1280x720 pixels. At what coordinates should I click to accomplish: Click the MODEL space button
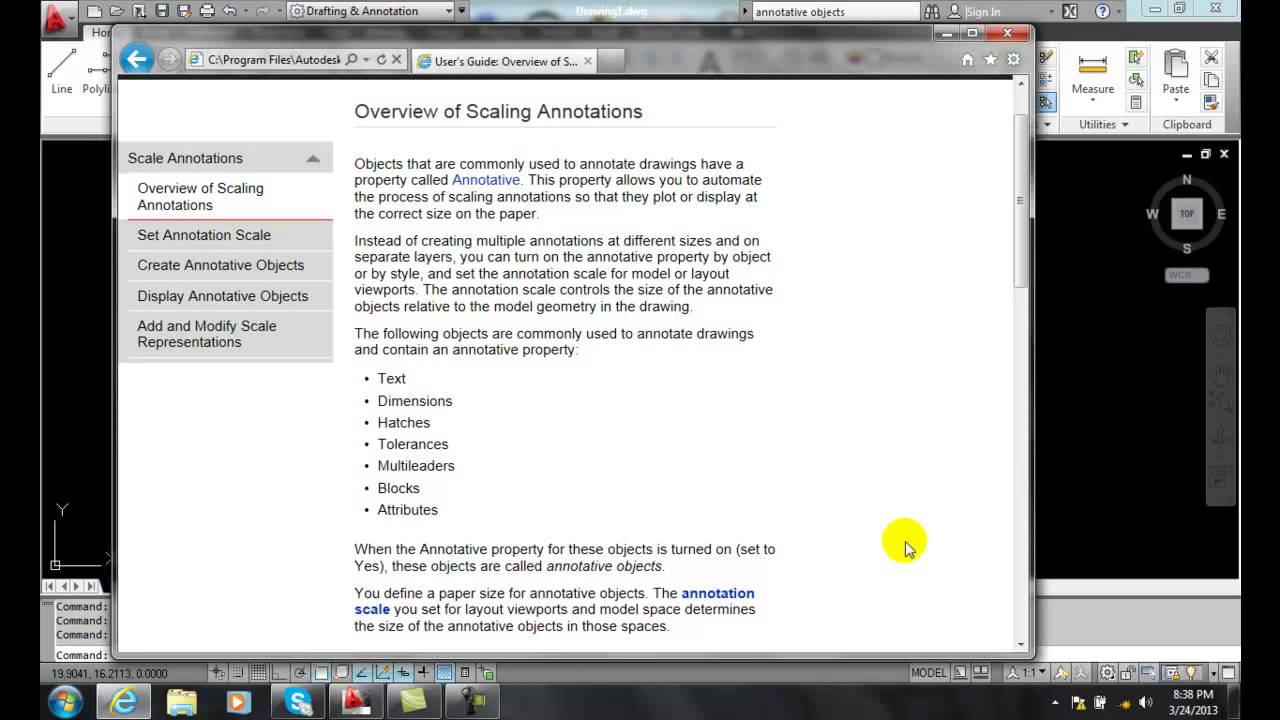[929, 673]
